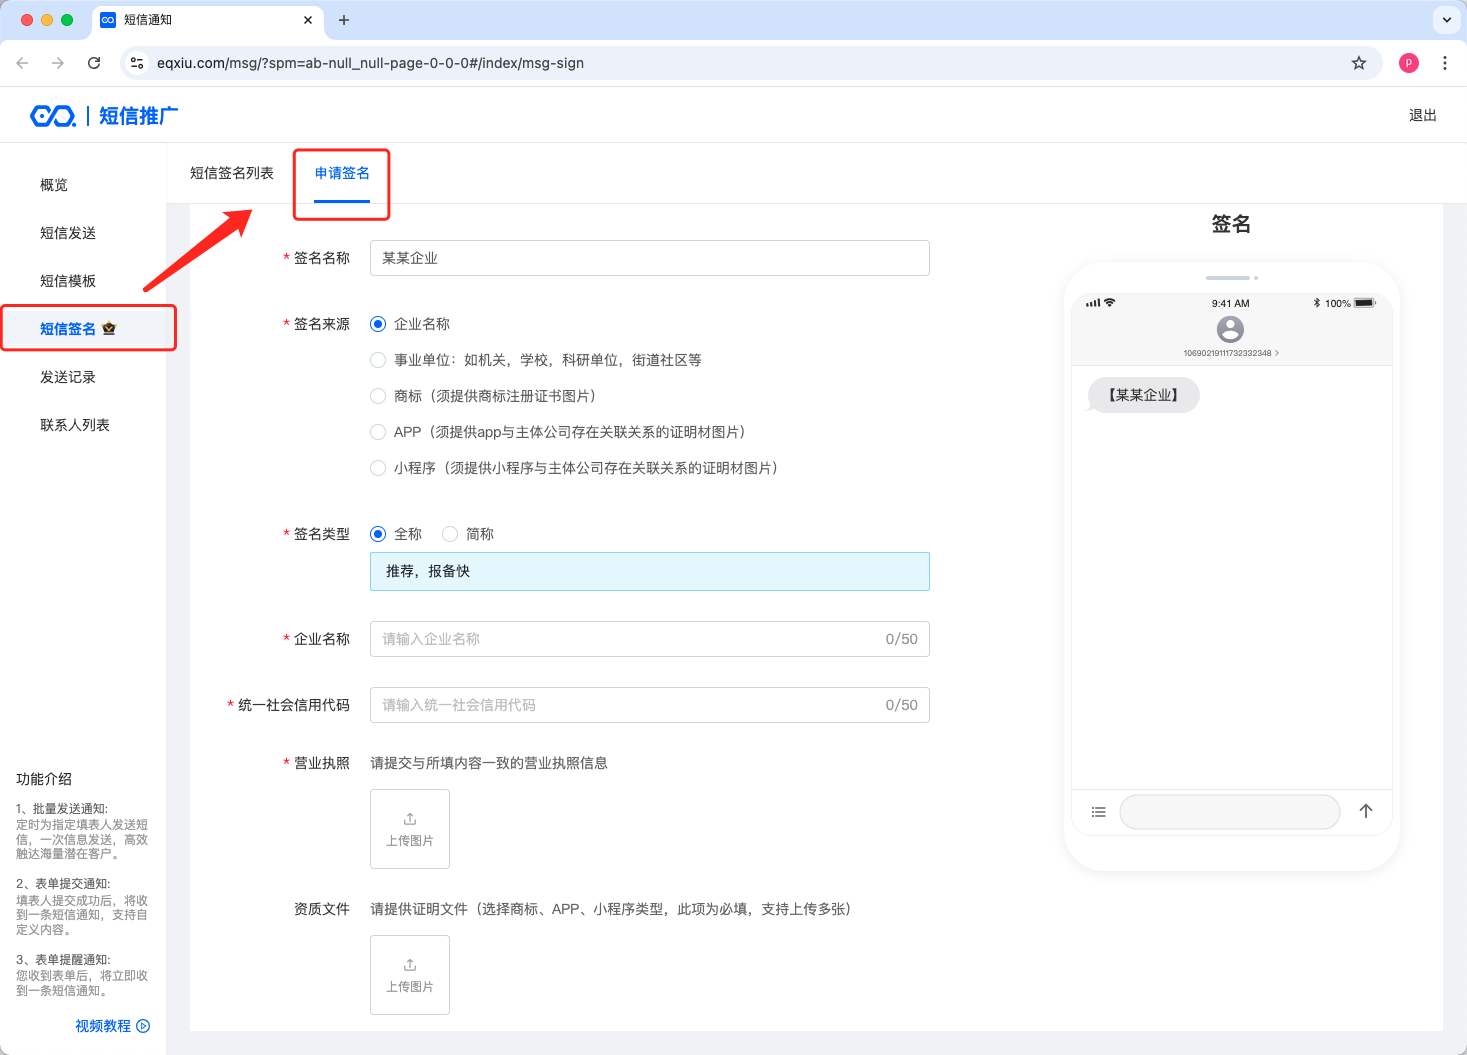Click the eqxiu logo icon
Screen dimensions: 1467x1055
click(53, 116)
